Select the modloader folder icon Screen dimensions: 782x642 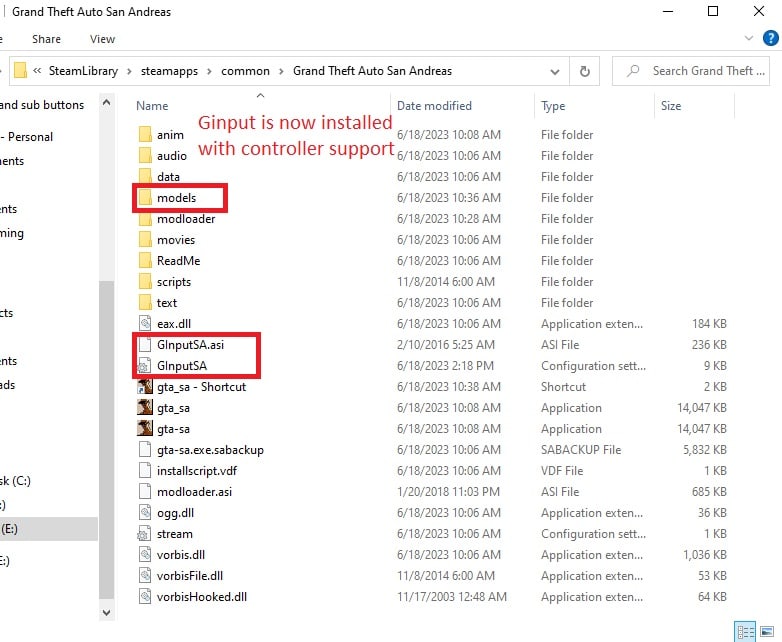(145, 219)
